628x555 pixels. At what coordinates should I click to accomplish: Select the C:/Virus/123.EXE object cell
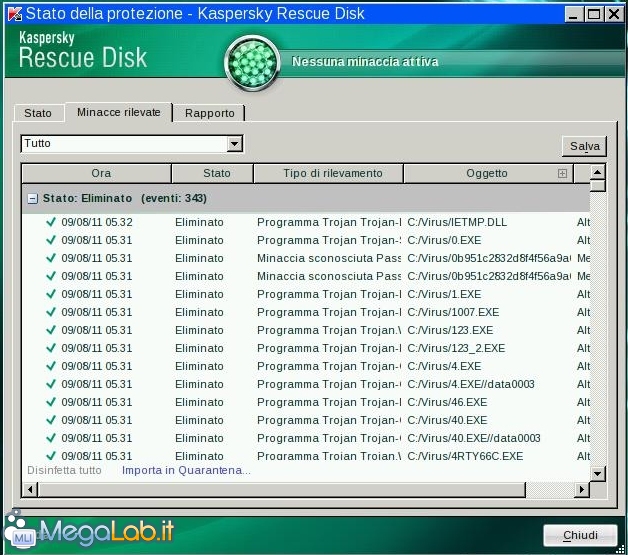(450, 330)
